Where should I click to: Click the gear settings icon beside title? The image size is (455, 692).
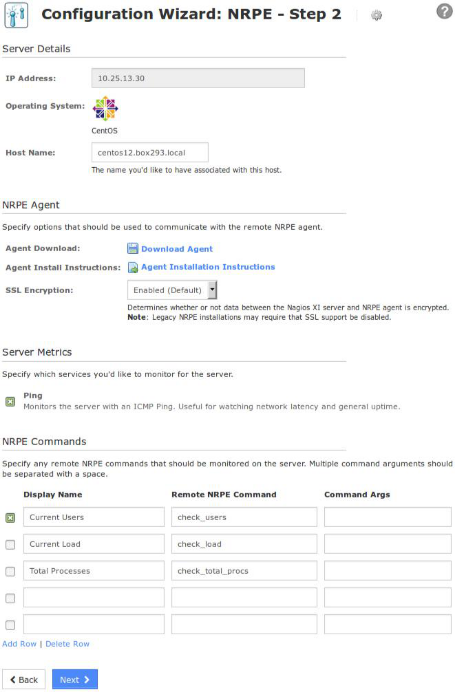click(x=376, y=15)
